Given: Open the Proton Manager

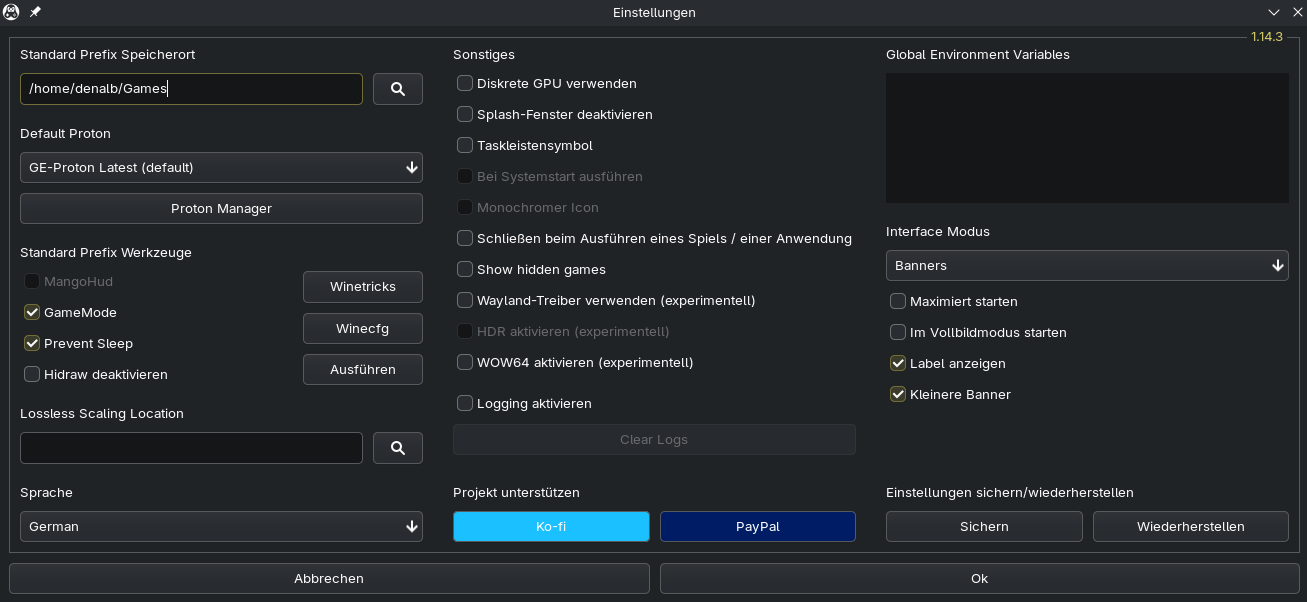Looking at the screenshot, I should (x=221, y=208).
